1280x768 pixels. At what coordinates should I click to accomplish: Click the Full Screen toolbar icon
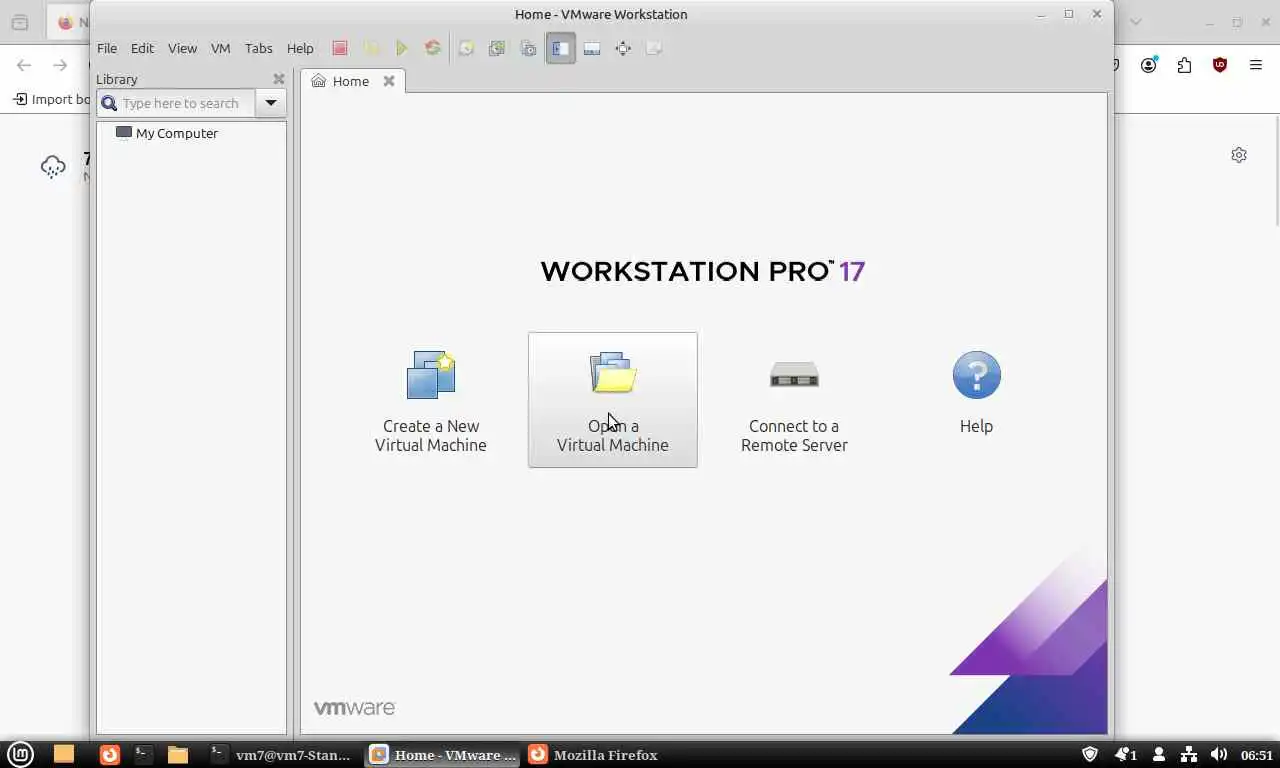click(x=623, y=48)
